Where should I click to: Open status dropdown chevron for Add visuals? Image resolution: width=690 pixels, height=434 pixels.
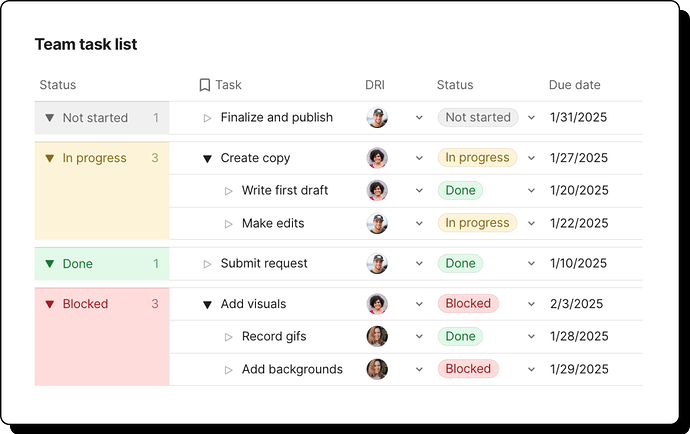click(531, 304)
